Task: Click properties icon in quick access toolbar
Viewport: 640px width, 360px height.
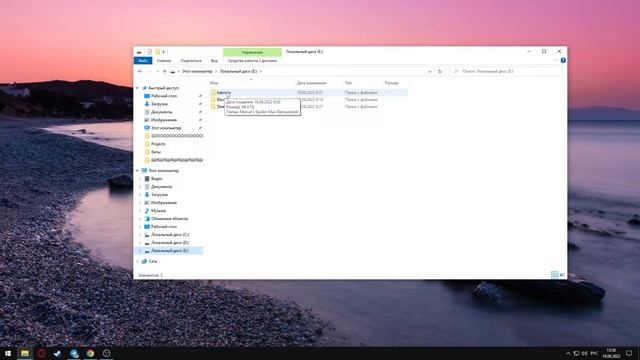Action: pyautogui.click(x=149, y=52)
